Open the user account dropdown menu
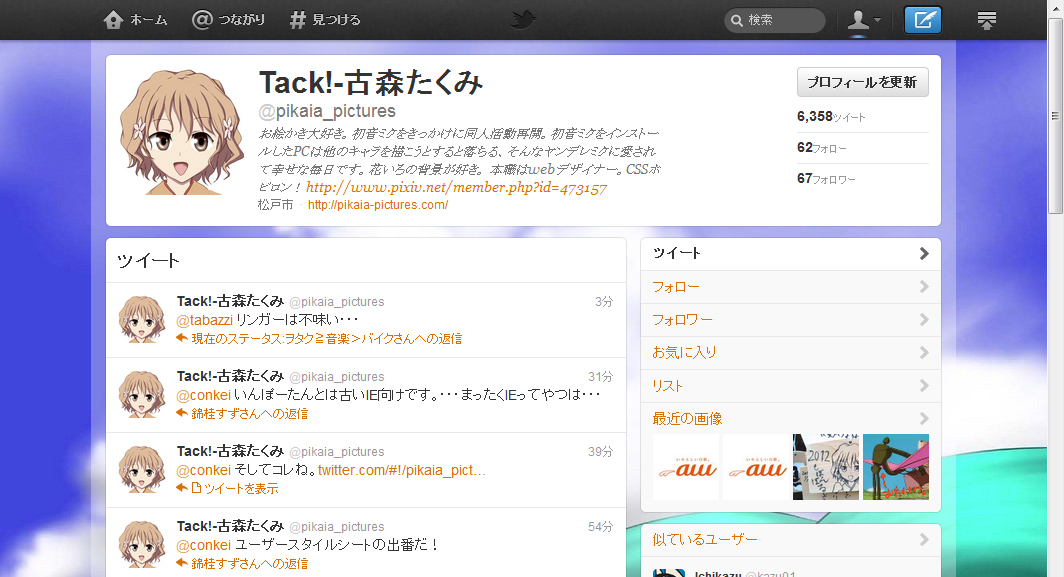This screenshot has height=577, width=1064. [x=864, y=20]
